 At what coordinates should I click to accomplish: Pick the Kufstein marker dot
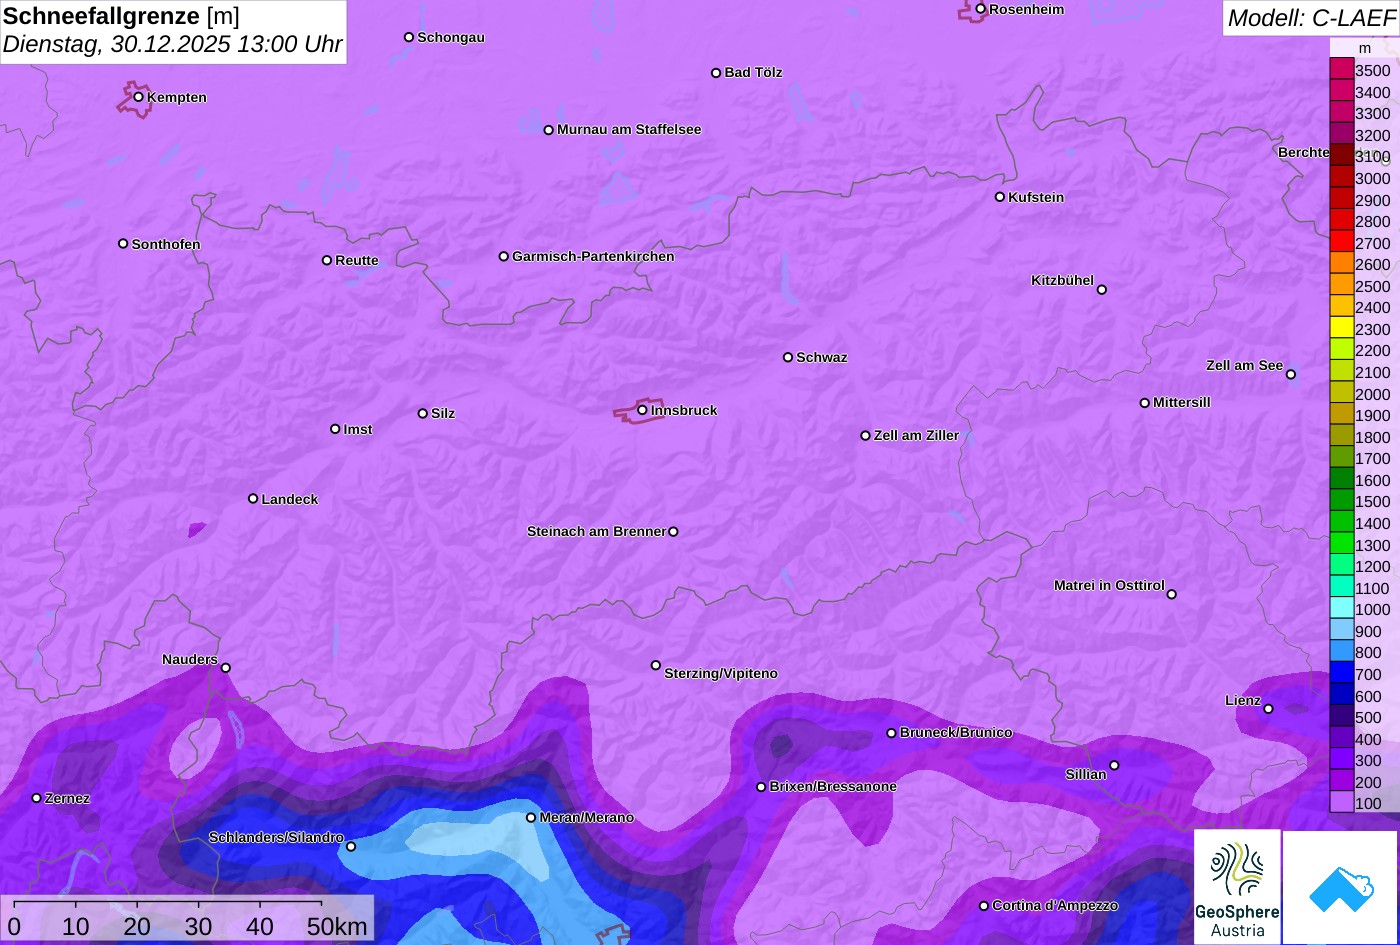(x=1000, y=197)
